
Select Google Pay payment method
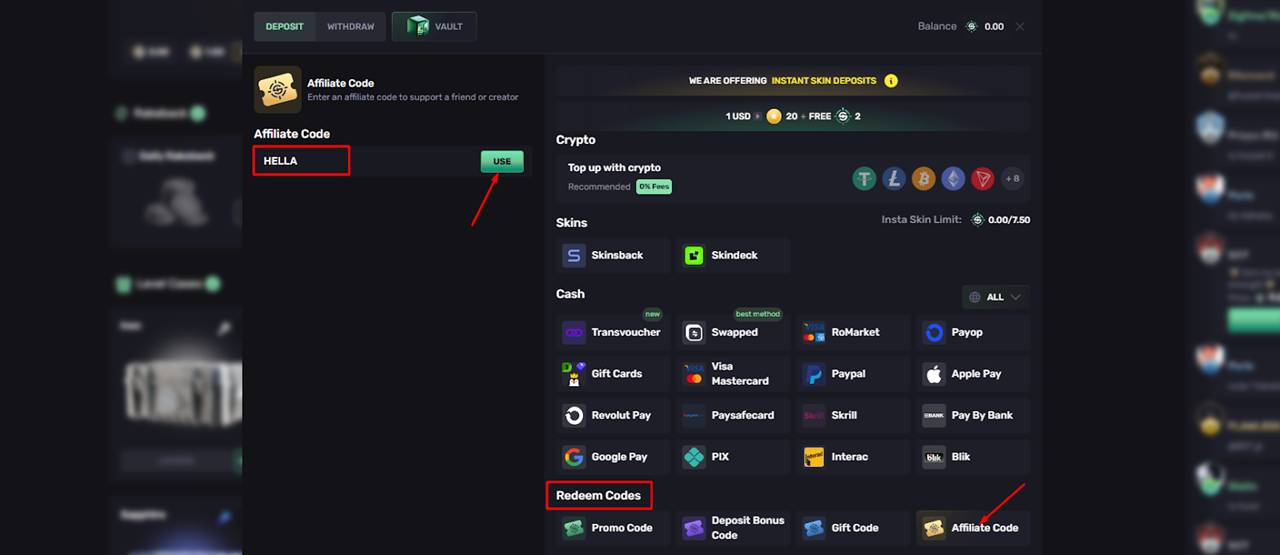[613, 457]
